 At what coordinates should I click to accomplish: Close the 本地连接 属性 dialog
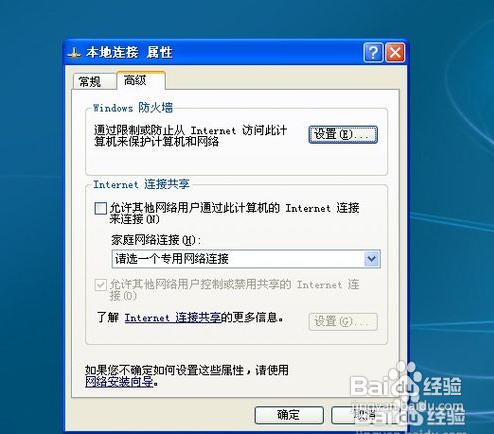395,52
